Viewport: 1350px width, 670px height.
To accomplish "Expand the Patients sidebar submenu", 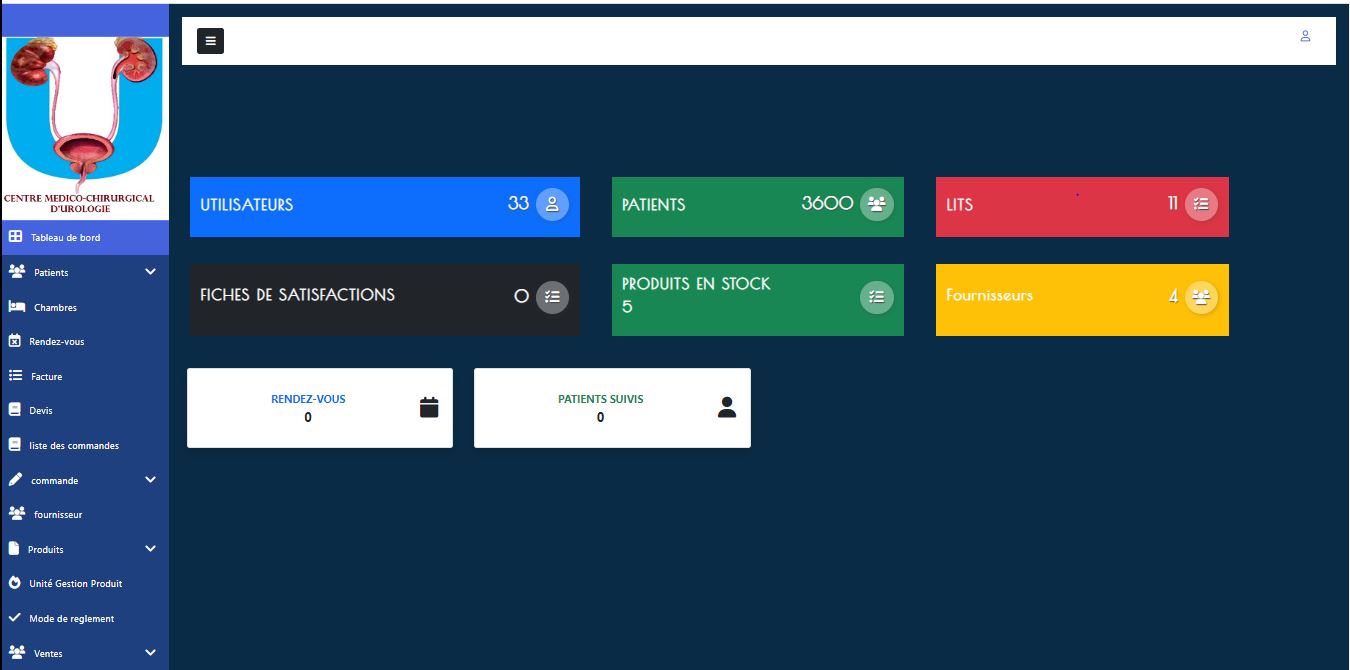I will coord(150,272).
